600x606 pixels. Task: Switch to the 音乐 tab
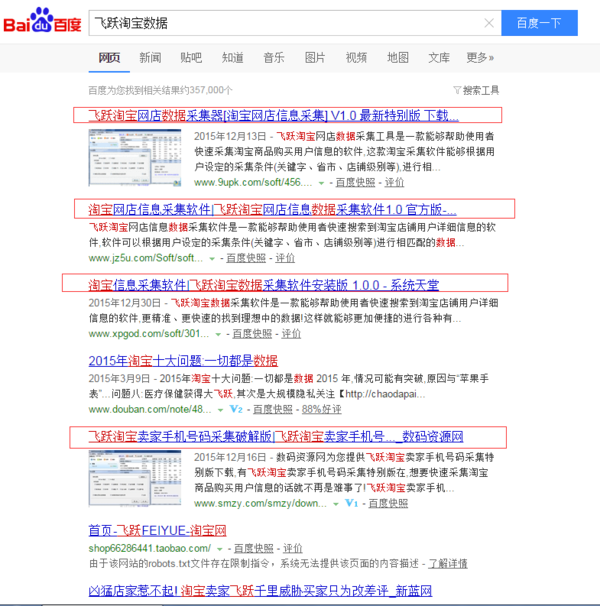coord(274,58)
